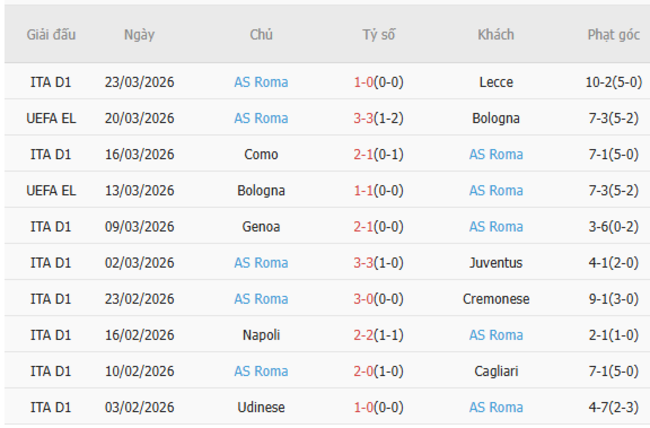Click the Giải đấu column header
This screenshot has height=428, width=650.
[x=51, y=34]
